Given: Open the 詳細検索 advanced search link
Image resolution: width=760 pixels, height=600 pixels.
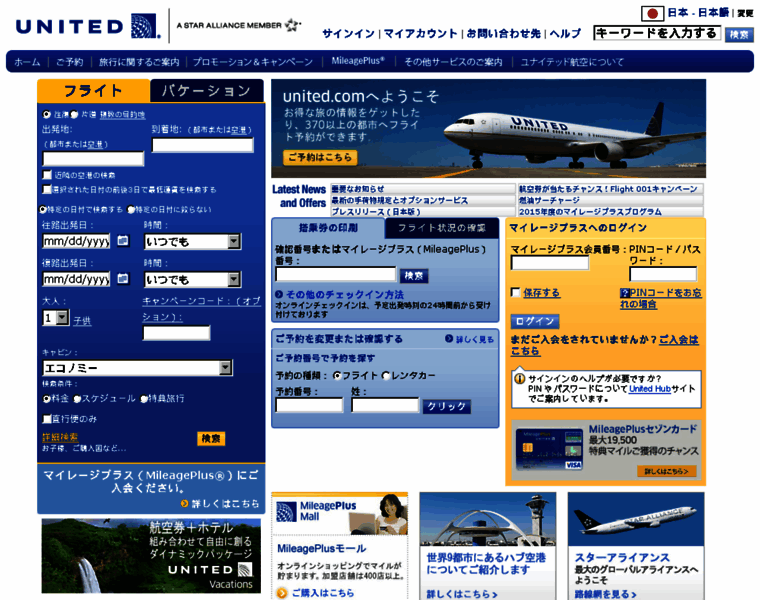Looking at the screenshot, I should [60, 437].
